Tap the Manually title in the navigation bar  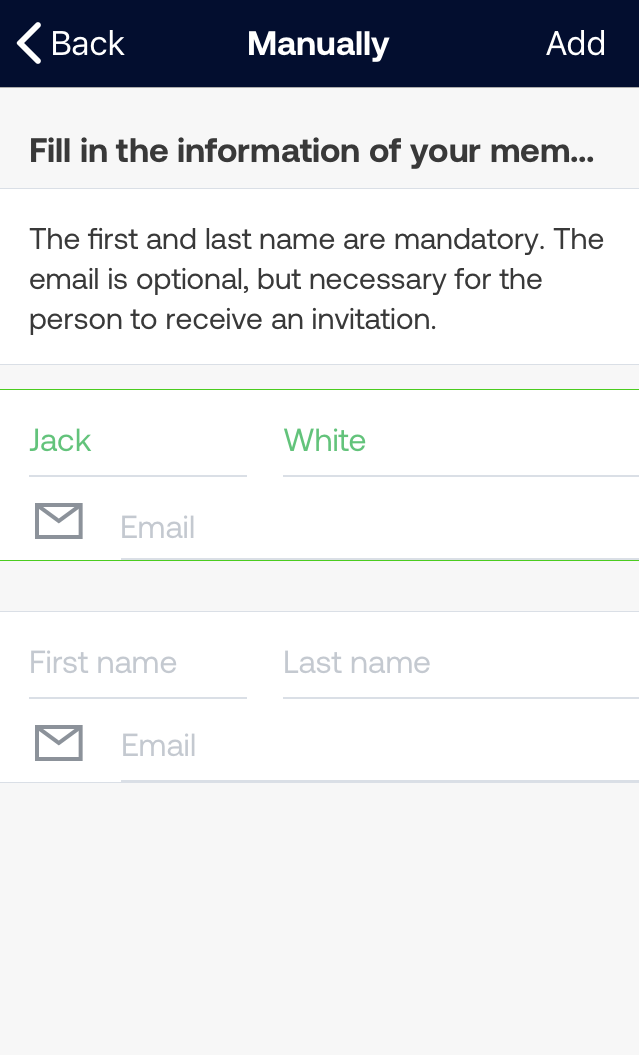point(318,44)
